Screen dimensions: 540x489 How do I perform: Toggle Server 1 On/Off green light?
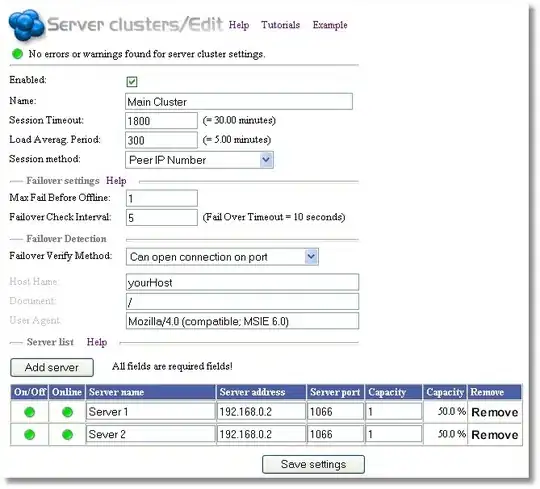click(30, 412)
